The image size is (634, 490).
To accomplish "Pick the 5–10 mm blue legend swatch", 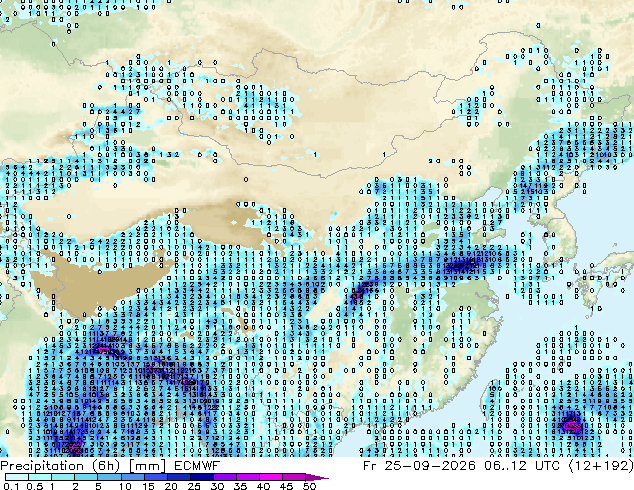I will 109,477.
